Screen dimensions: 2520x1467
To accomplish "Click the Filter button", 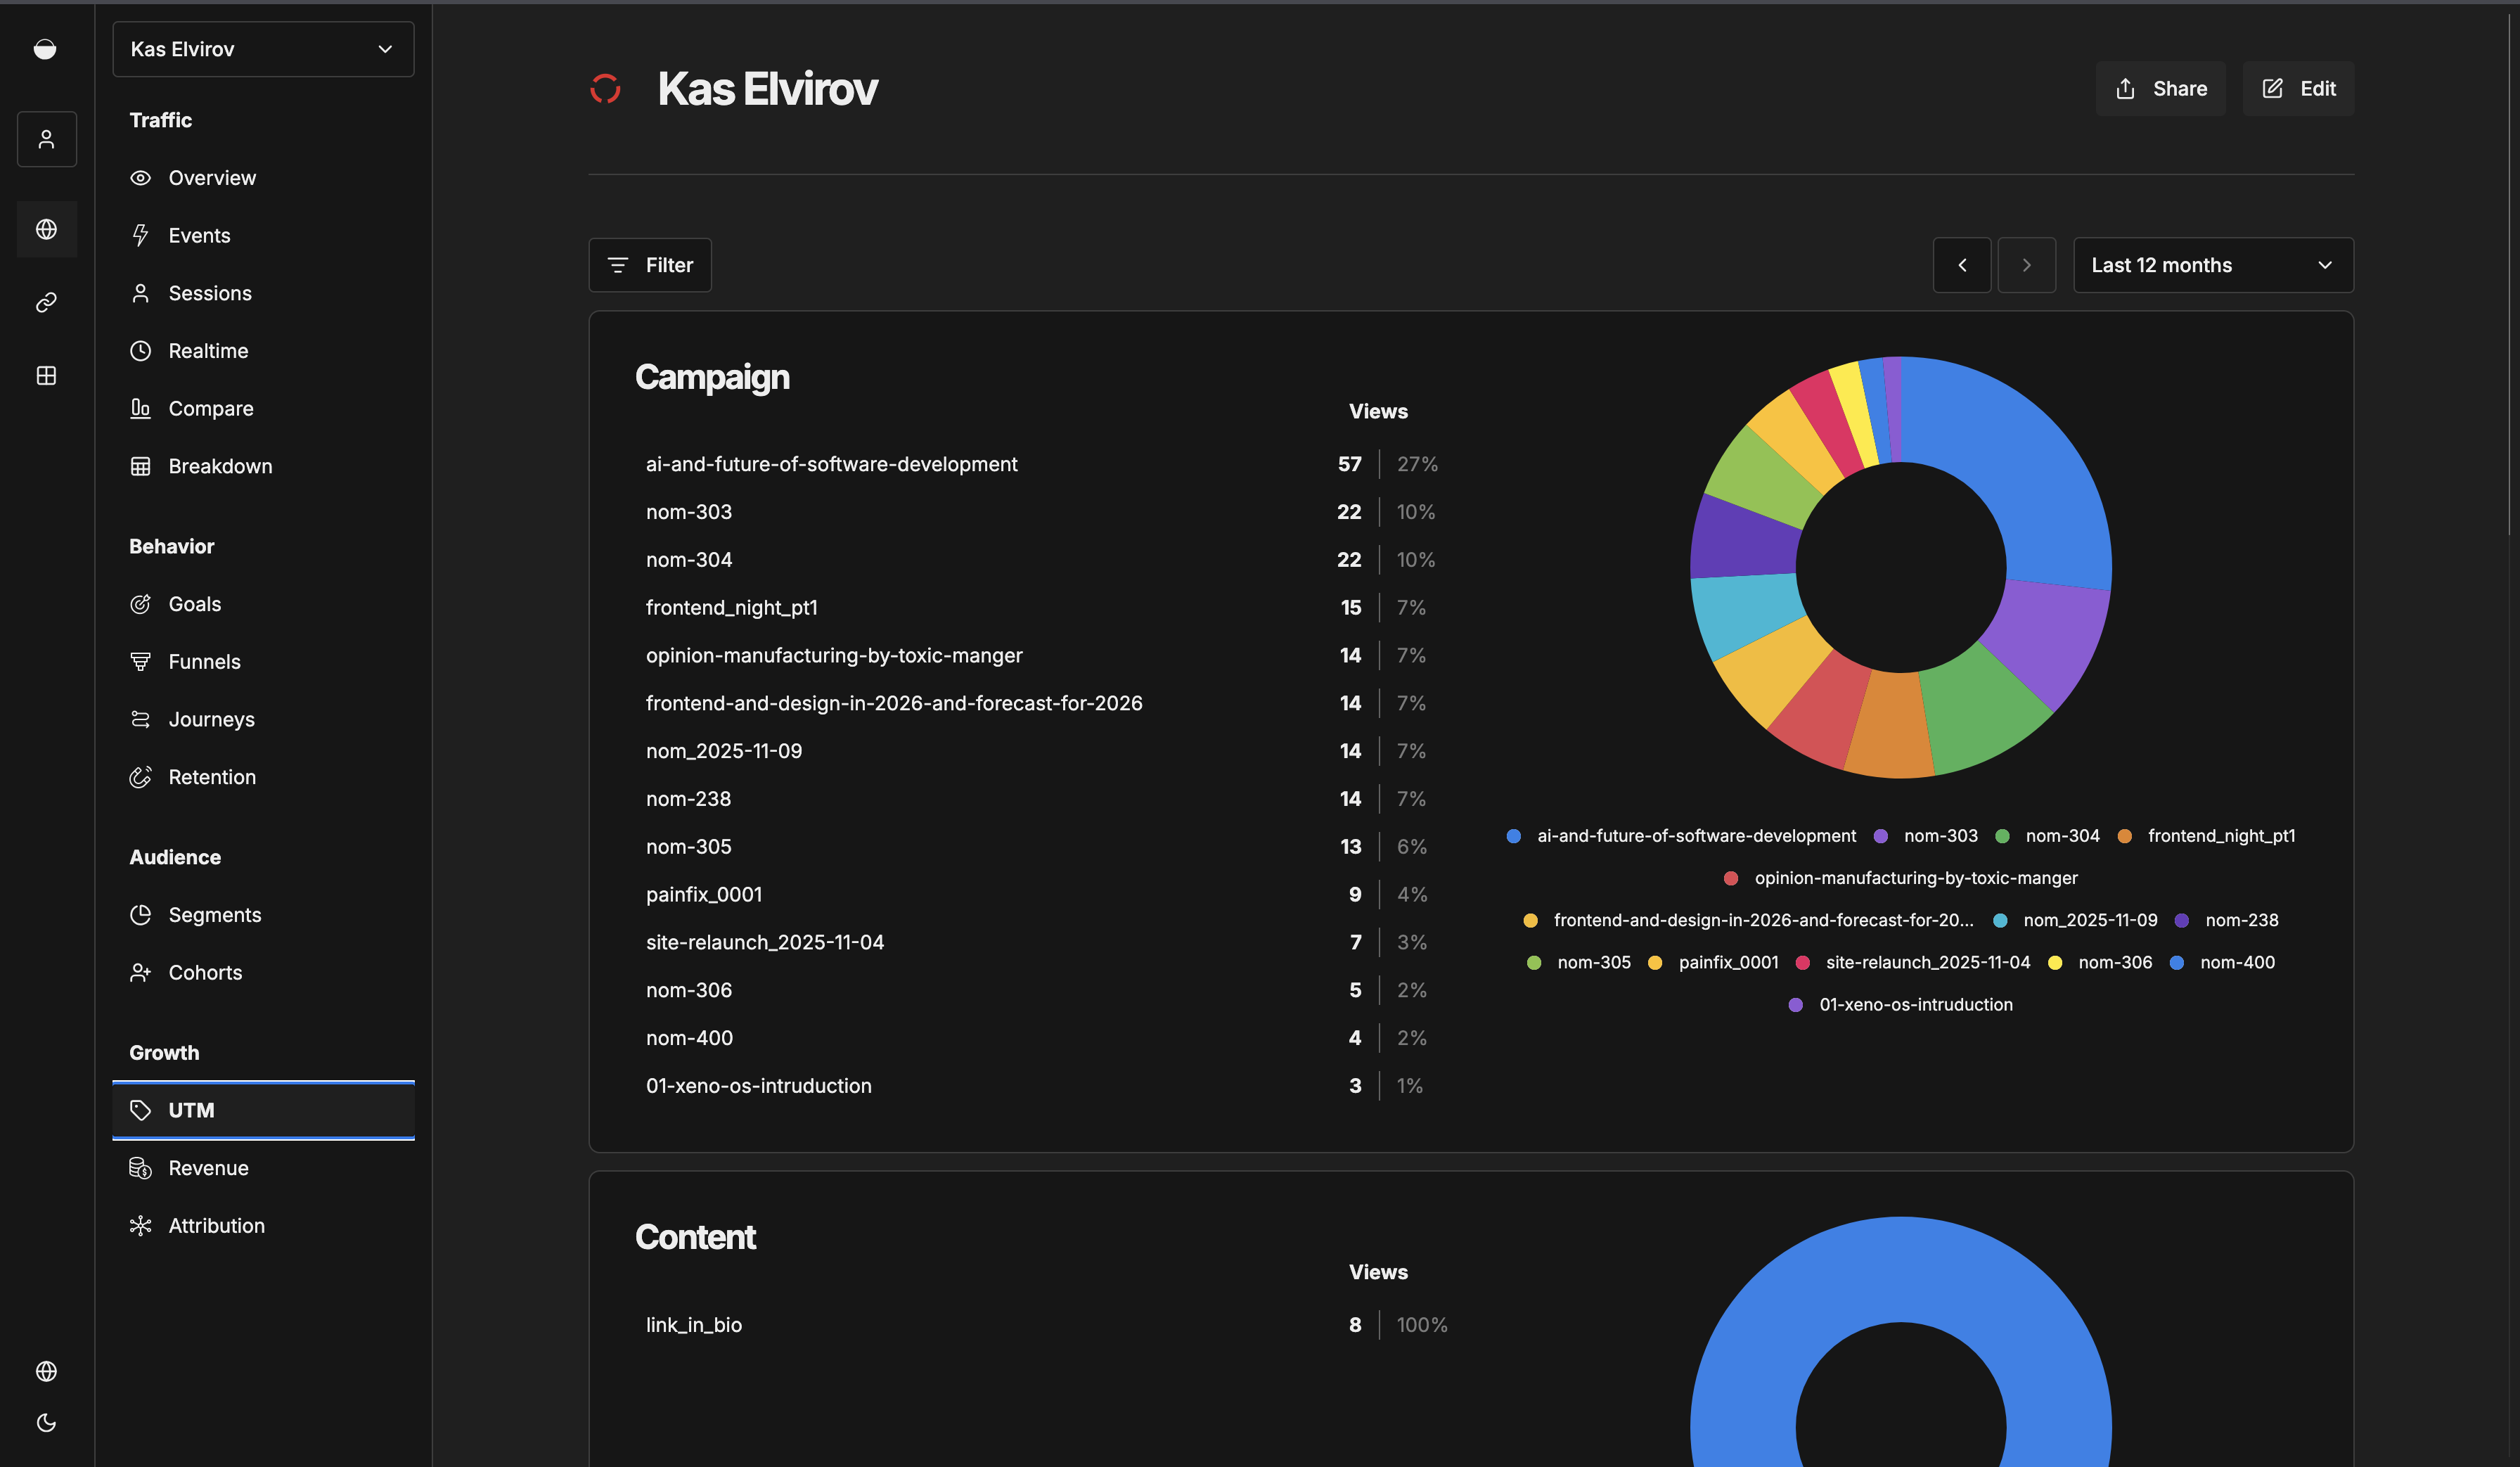I will click(x=650, y=265).
